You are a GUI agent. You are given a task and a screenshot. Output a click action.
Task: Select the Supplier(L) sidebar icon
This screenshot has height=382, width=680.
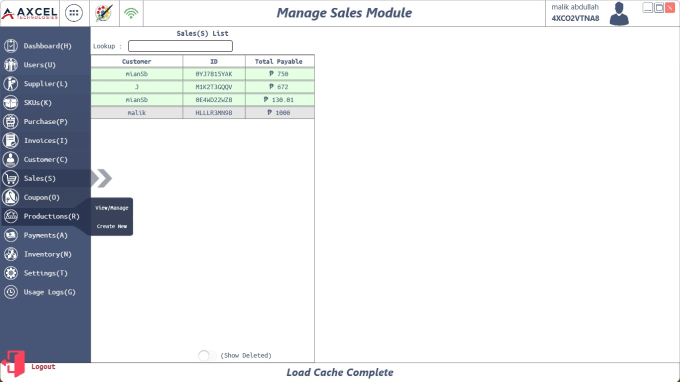click(11, 84)
